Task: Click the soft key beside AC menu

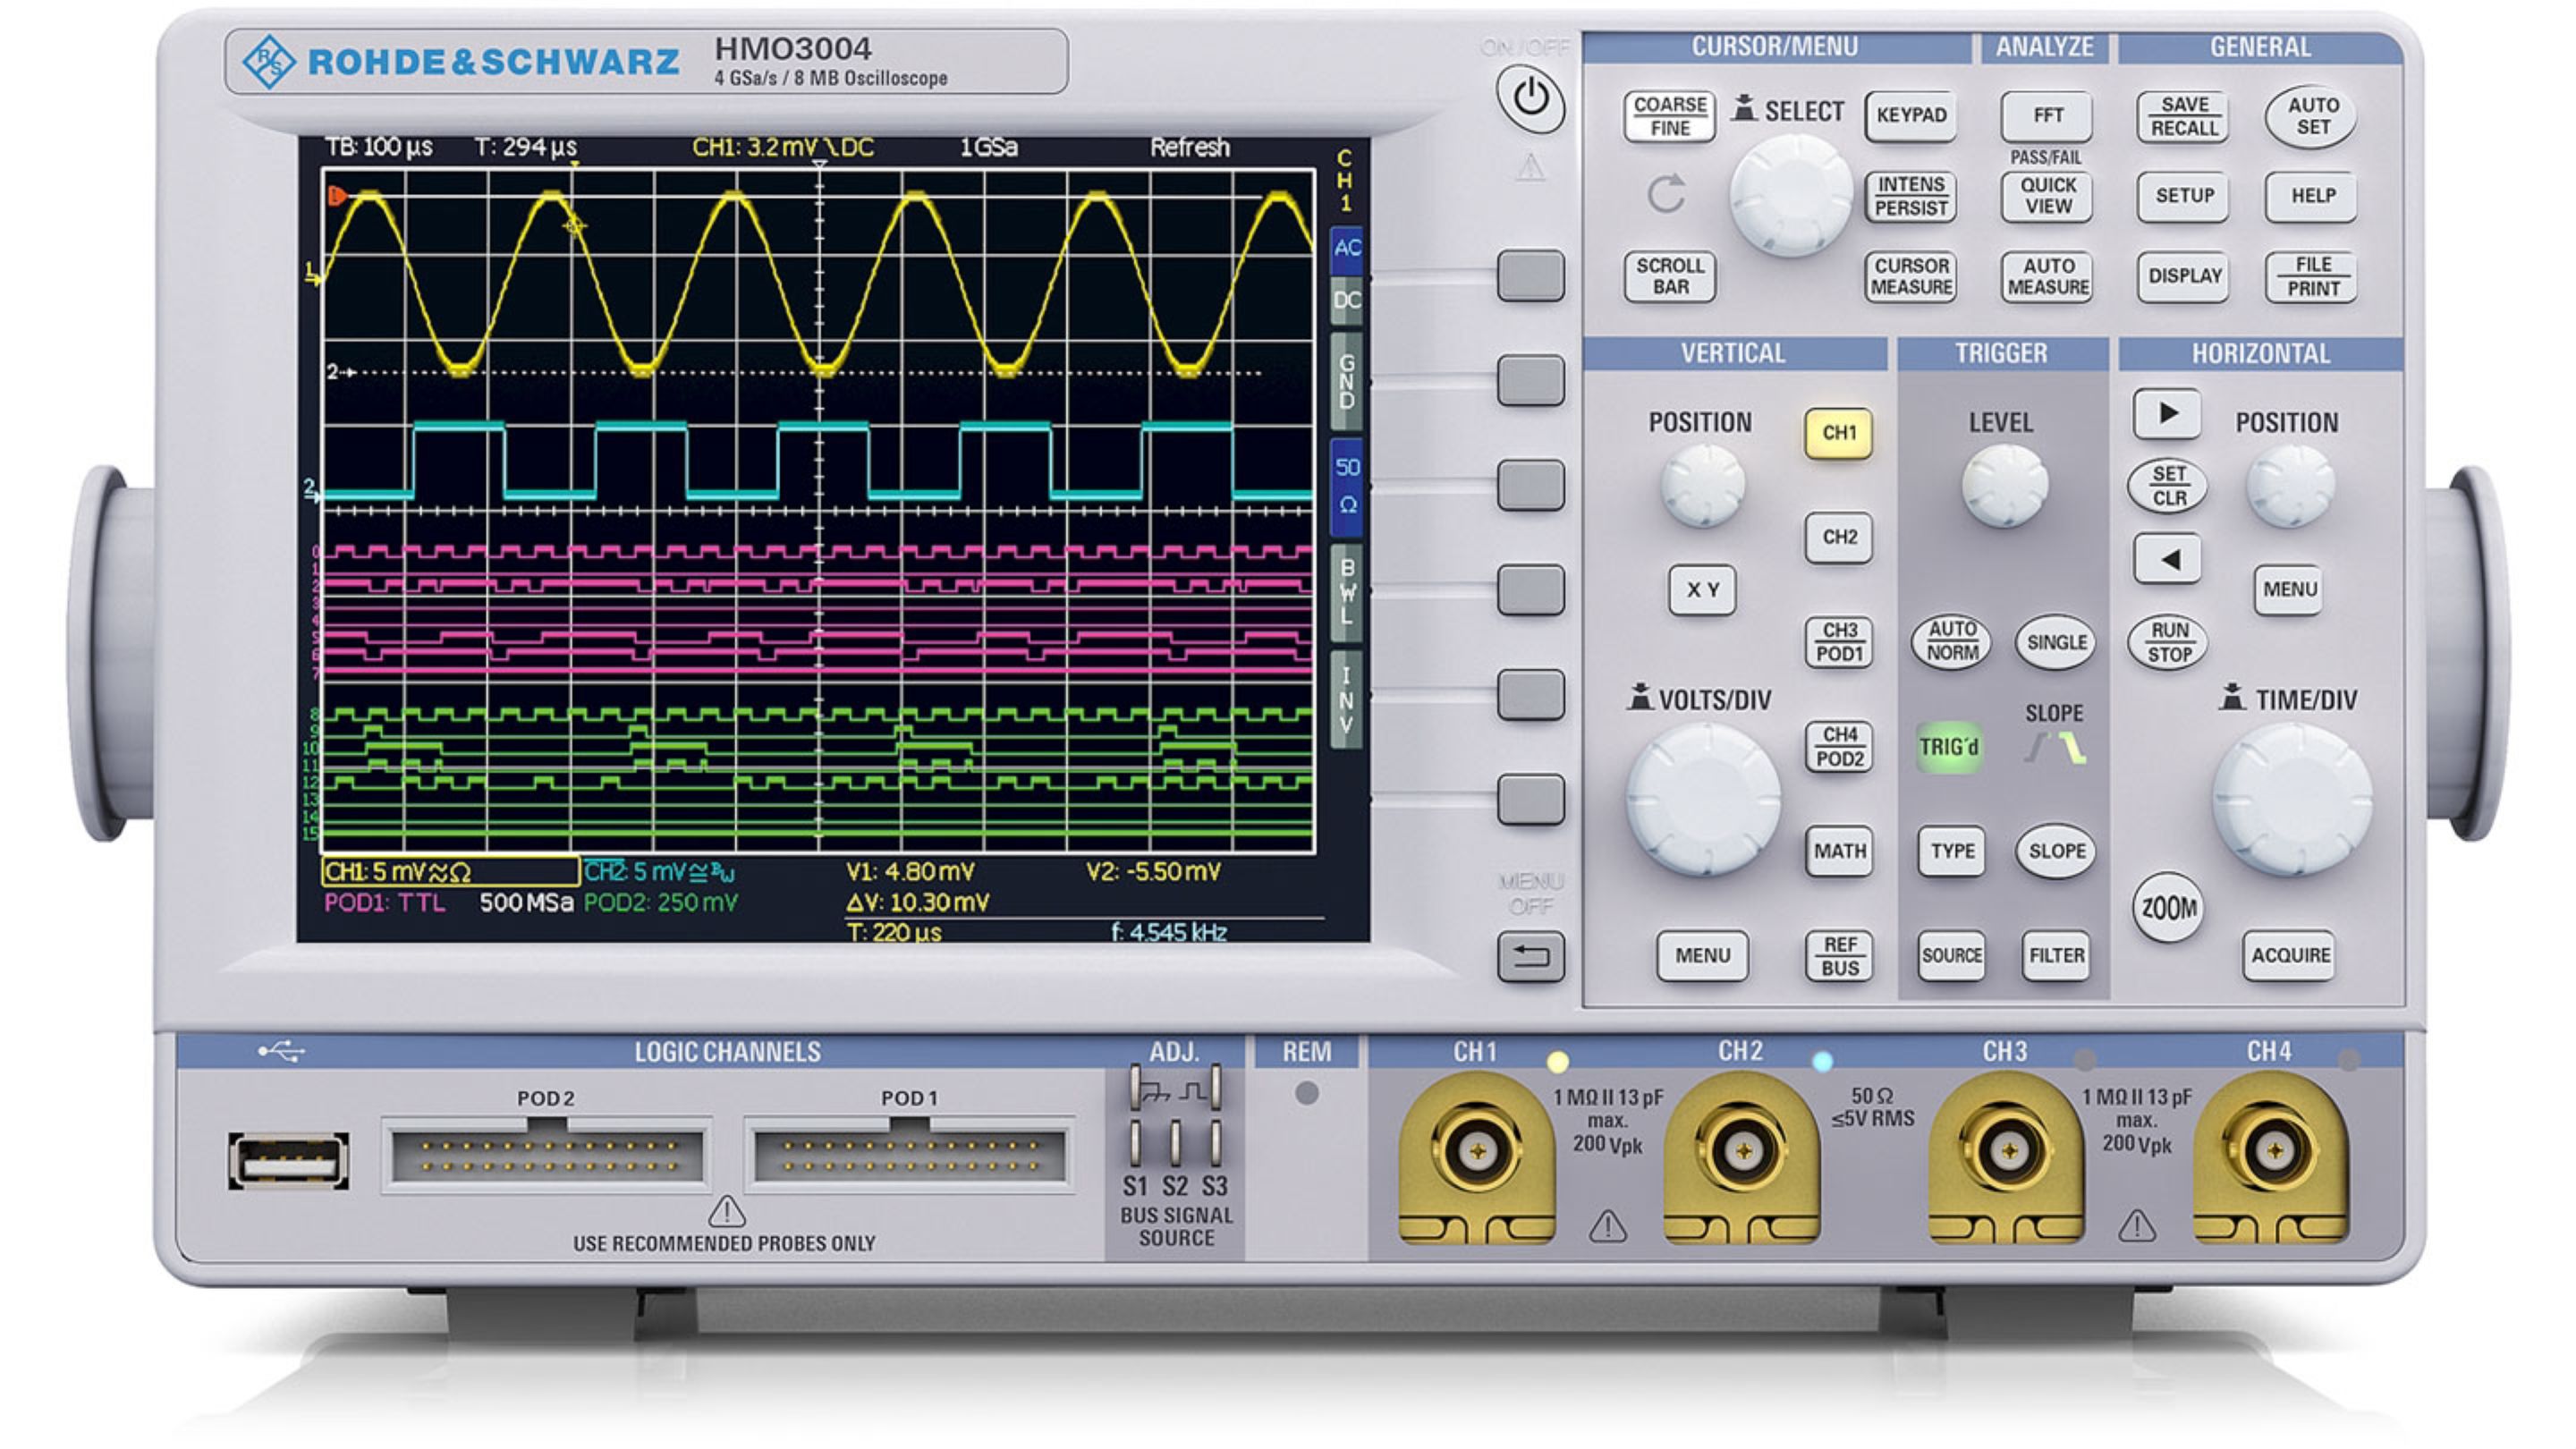Action: pos(1530,276)
